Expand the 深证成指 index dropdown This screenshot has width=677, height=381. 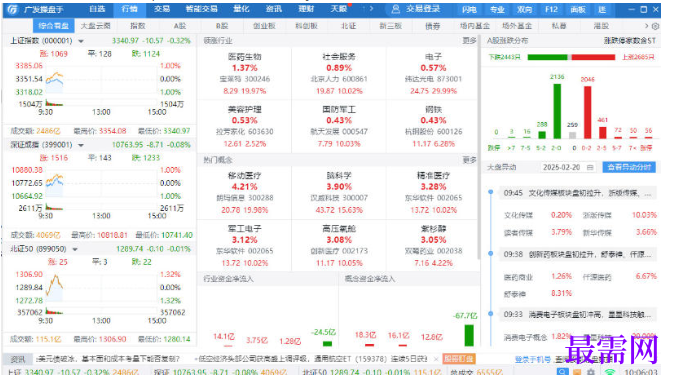[81, 145]
